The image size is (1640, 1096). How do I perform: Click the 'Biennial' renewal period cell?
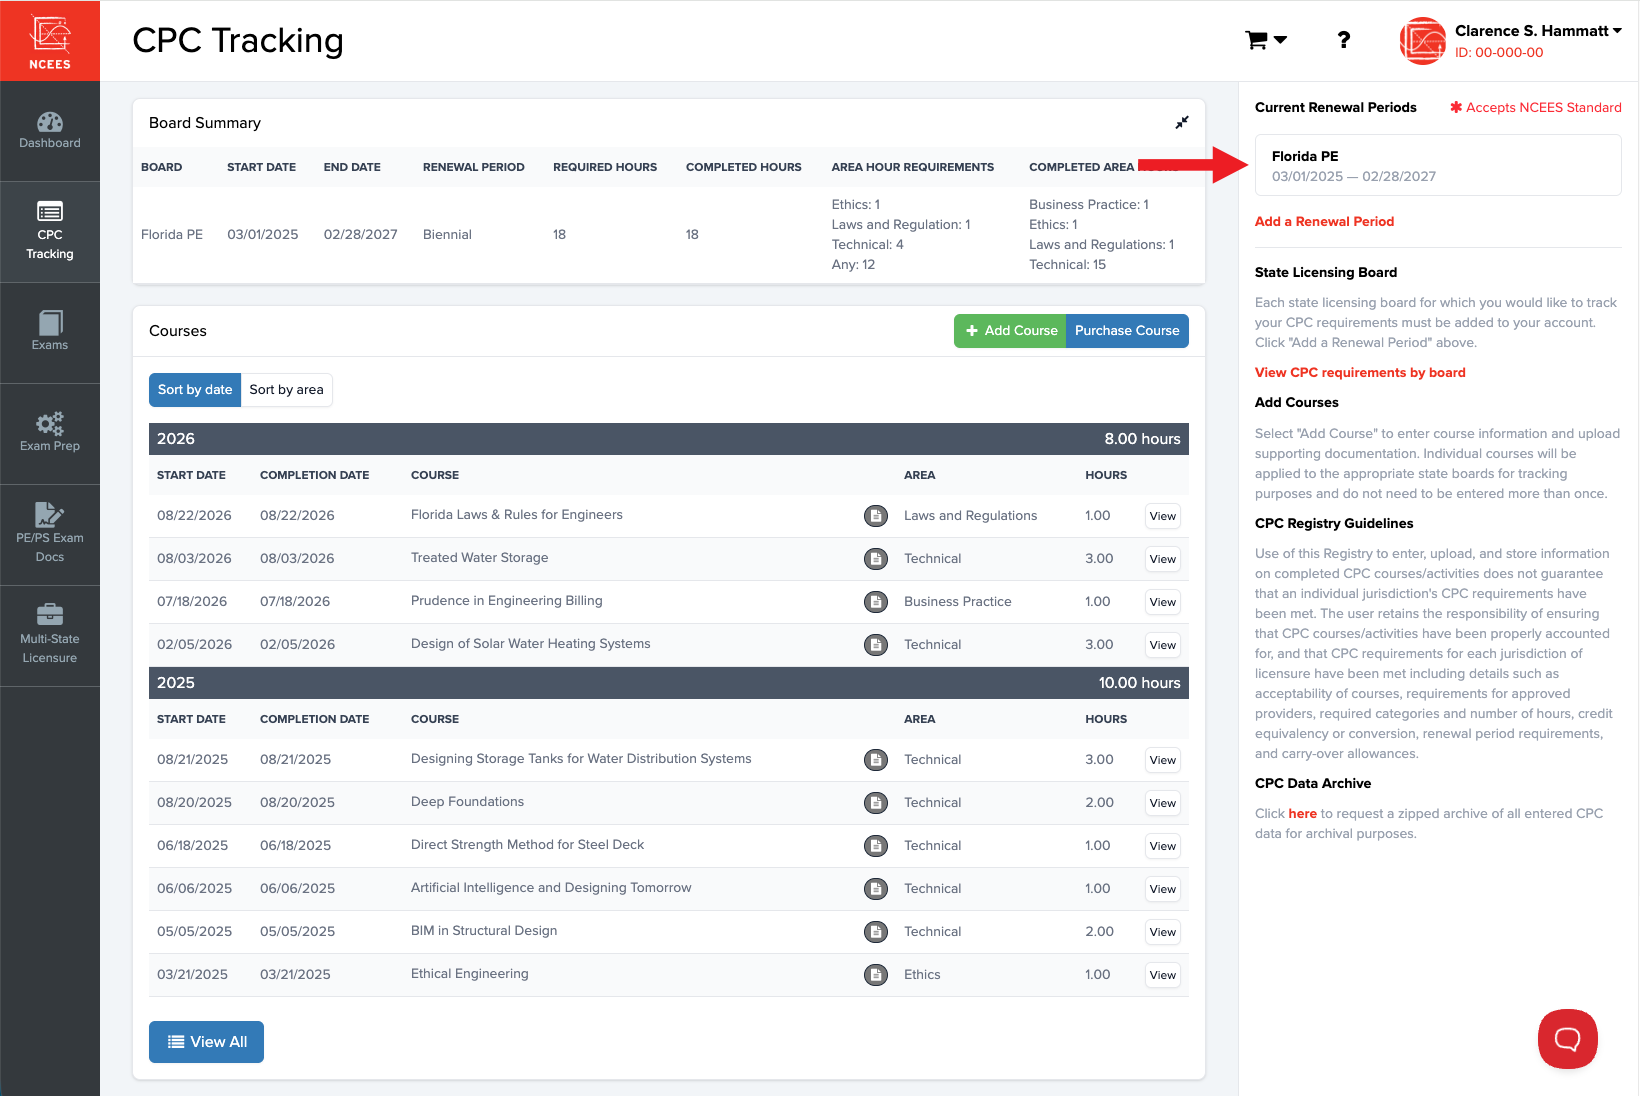pyautogui.click(x=447, y=235)
